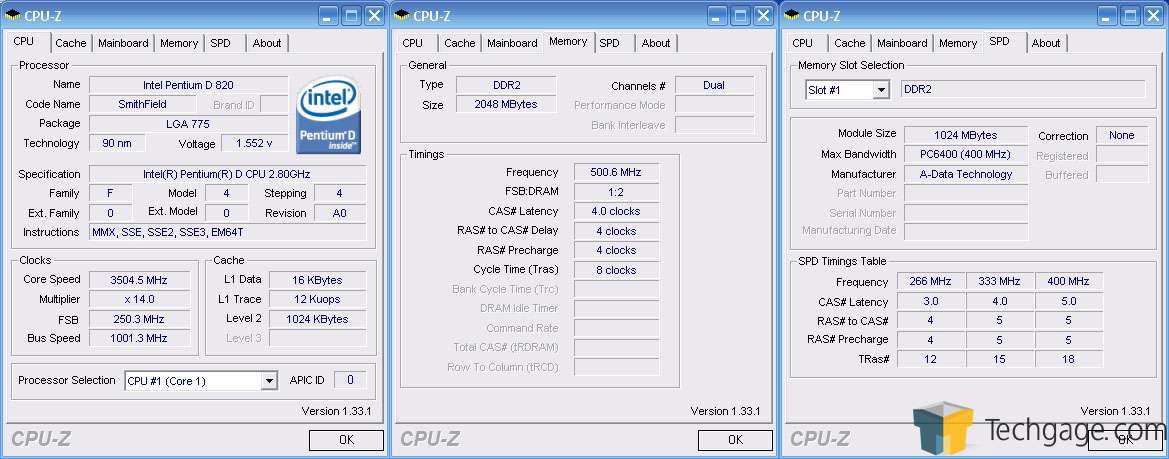Click the Package field LGA 775
Image resolution: width=1169 pixels, height=459 pixels.
pyautogui.click(x=189, y=124)
